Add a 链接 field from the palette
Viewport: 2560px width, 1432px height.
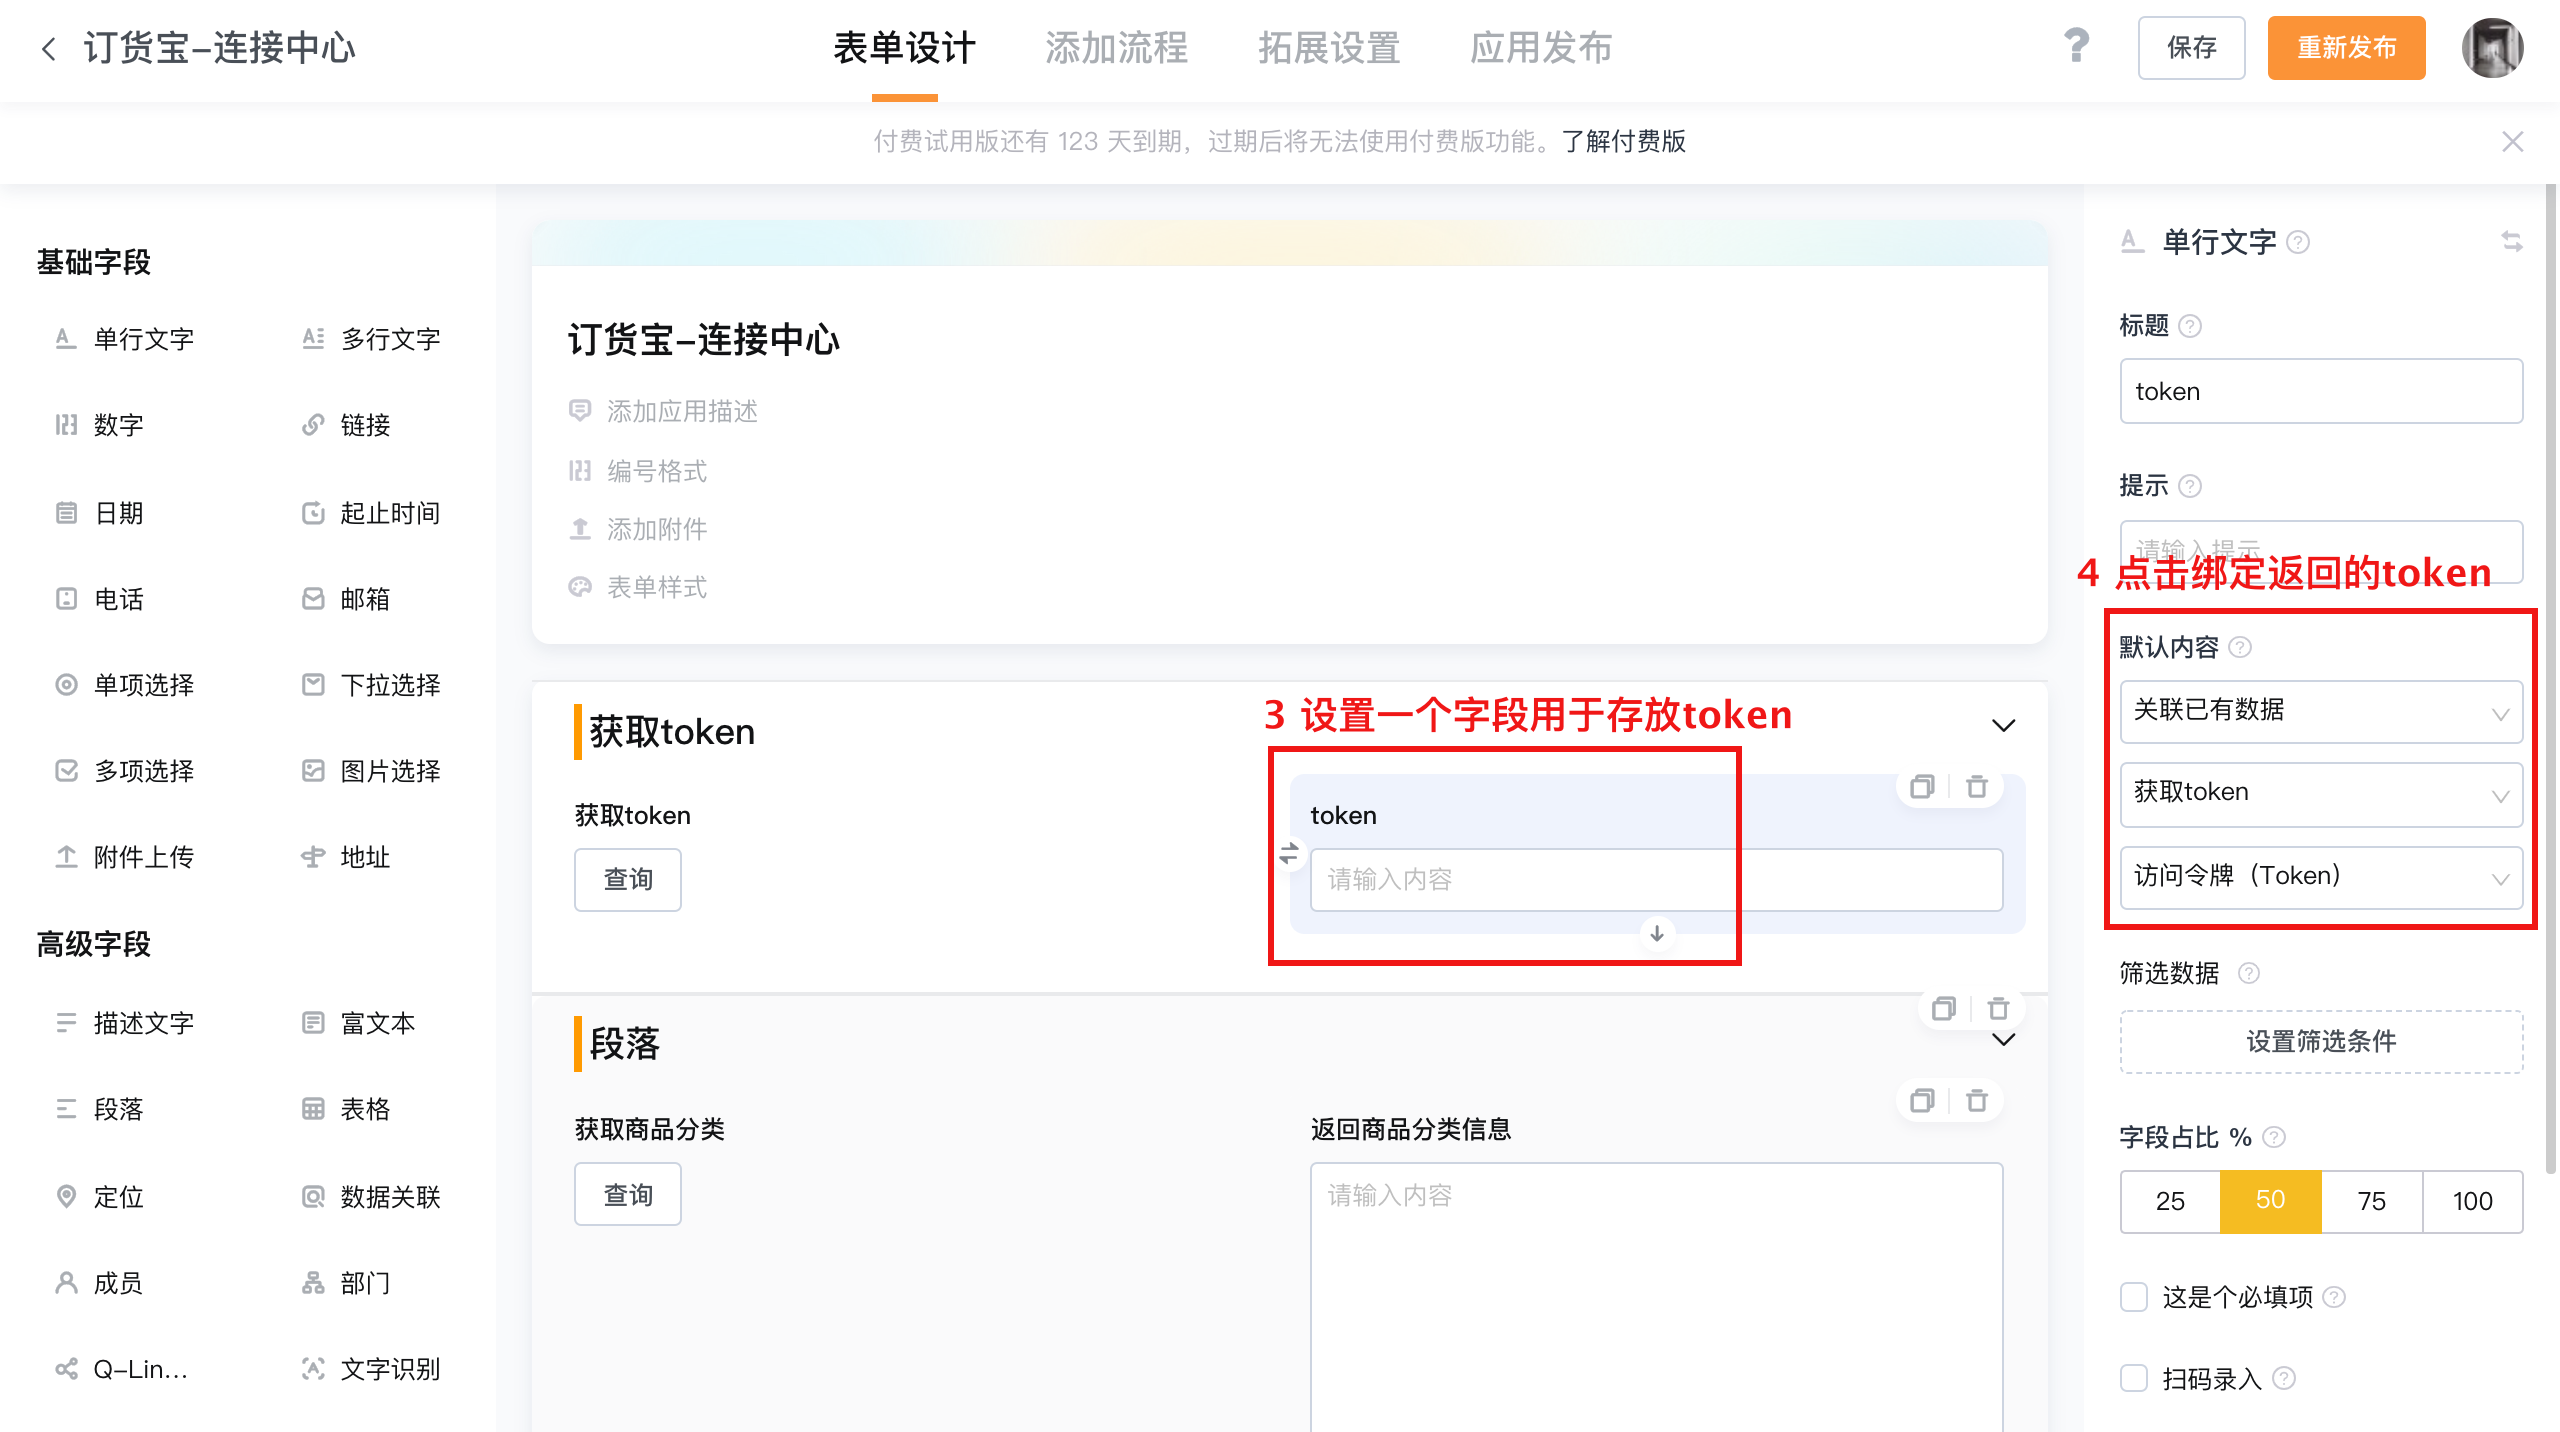(x=346, y=425)
